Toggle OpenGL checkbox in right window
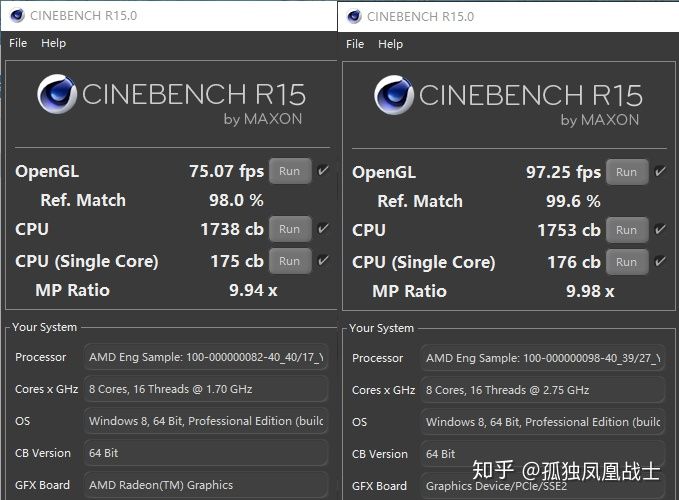The image size is (679, 500). tap(660, 171)
